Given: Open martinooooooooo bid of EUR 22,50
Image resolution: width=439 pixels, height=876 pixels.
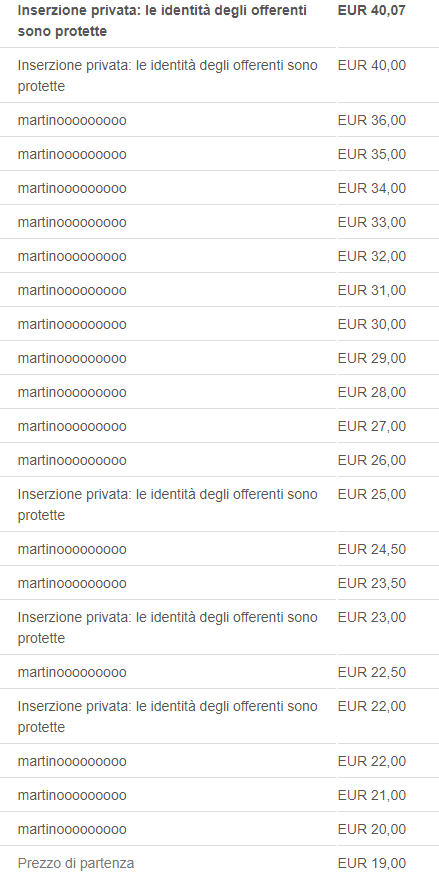Looking at the screenshot, I should coord(71,672).
